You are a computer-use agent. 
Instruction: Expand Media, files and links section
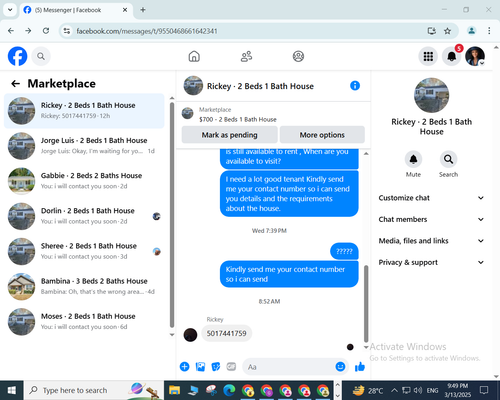click(431, 241)
